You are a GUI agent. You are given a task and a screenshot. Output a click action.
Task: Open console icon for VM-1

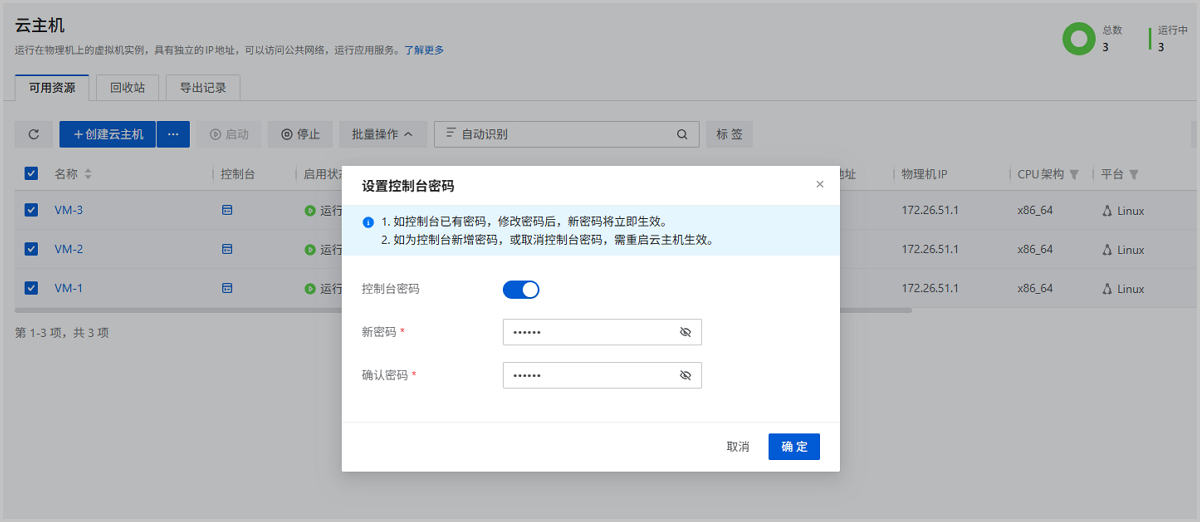[227, 289]
